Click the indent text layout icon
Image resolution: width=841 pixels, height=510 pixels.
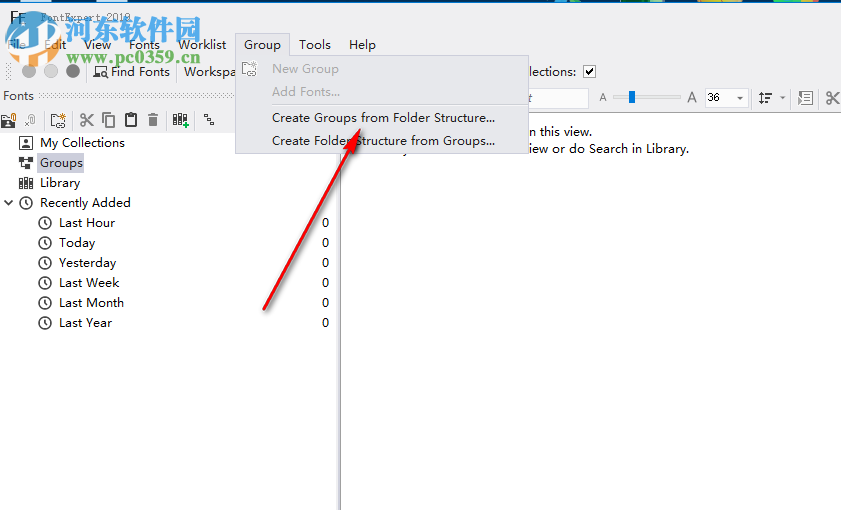click(x=805, y=98)
